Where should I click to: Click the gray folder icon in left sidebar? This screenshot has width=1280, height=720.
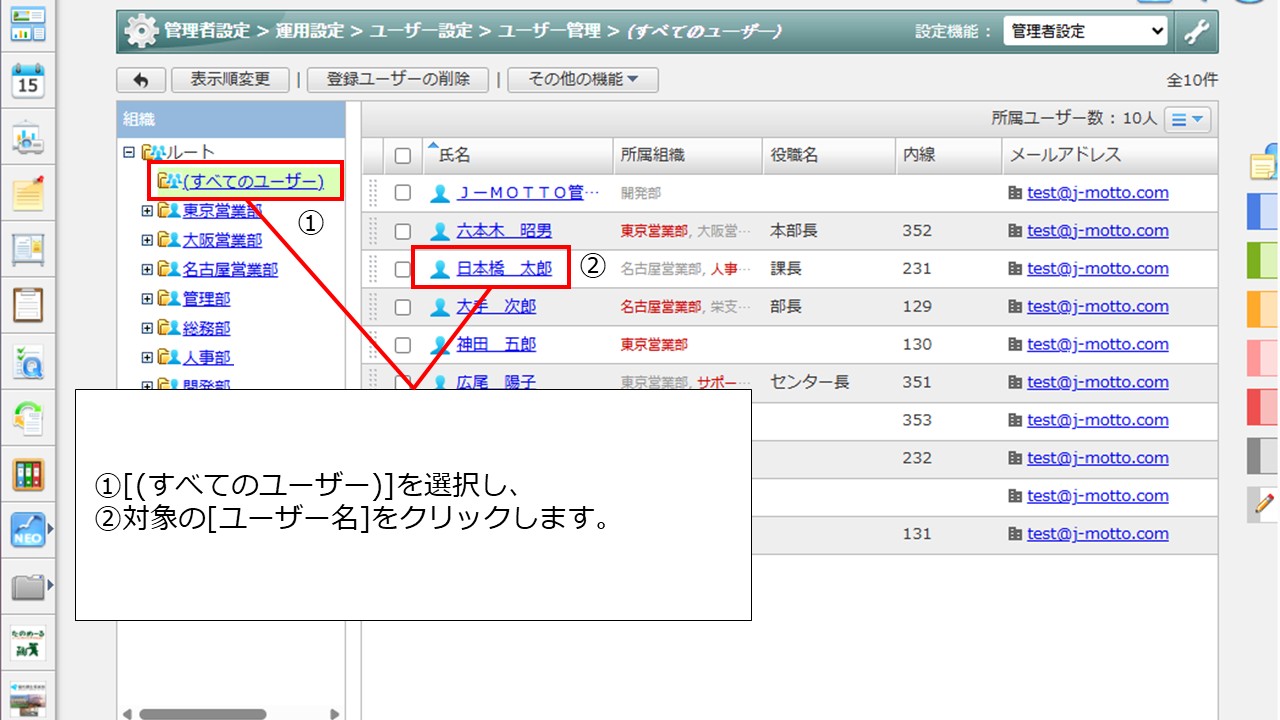pos(28,586)
